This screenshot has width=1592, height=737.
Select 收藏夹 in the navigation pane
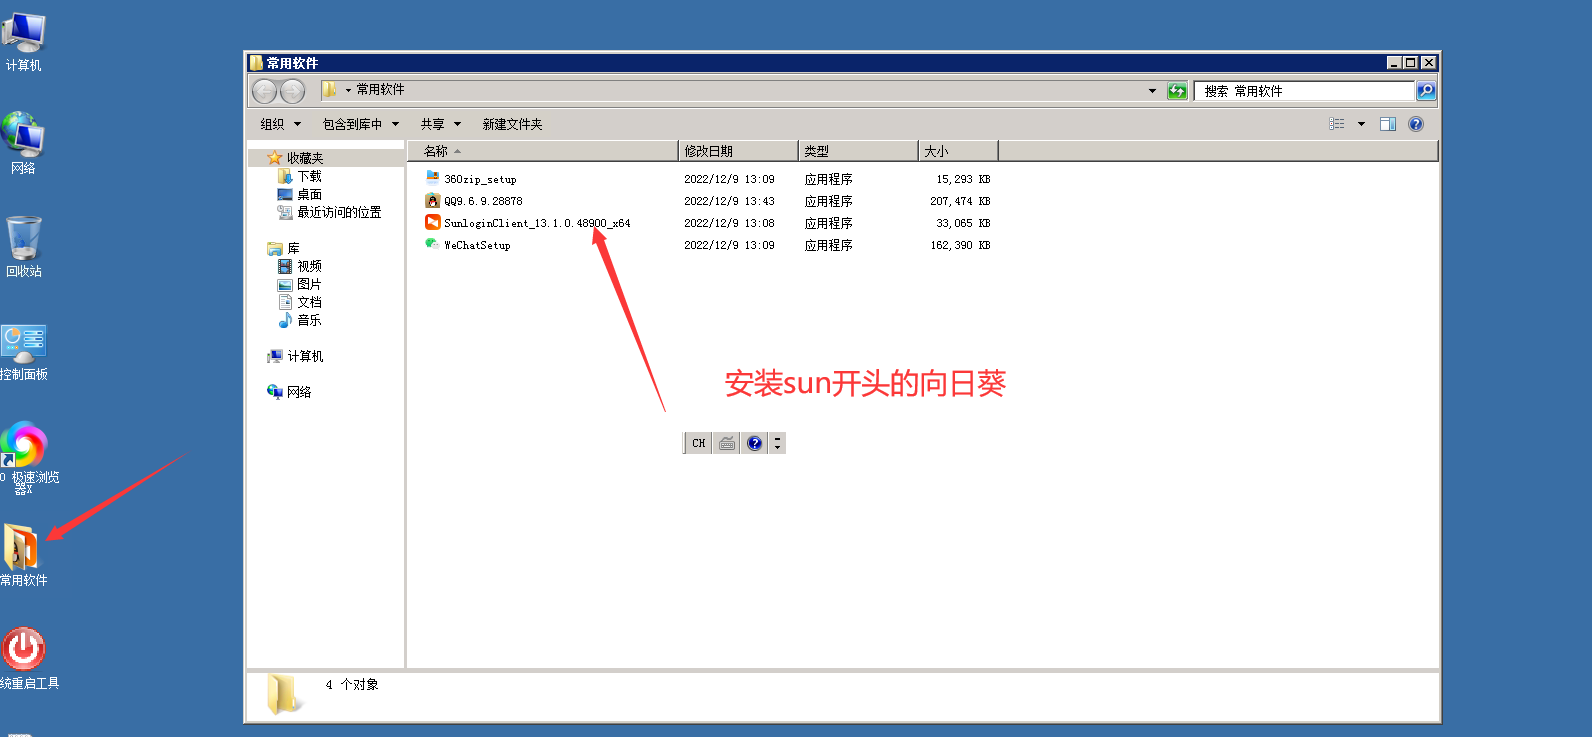(x=305, y=158)
